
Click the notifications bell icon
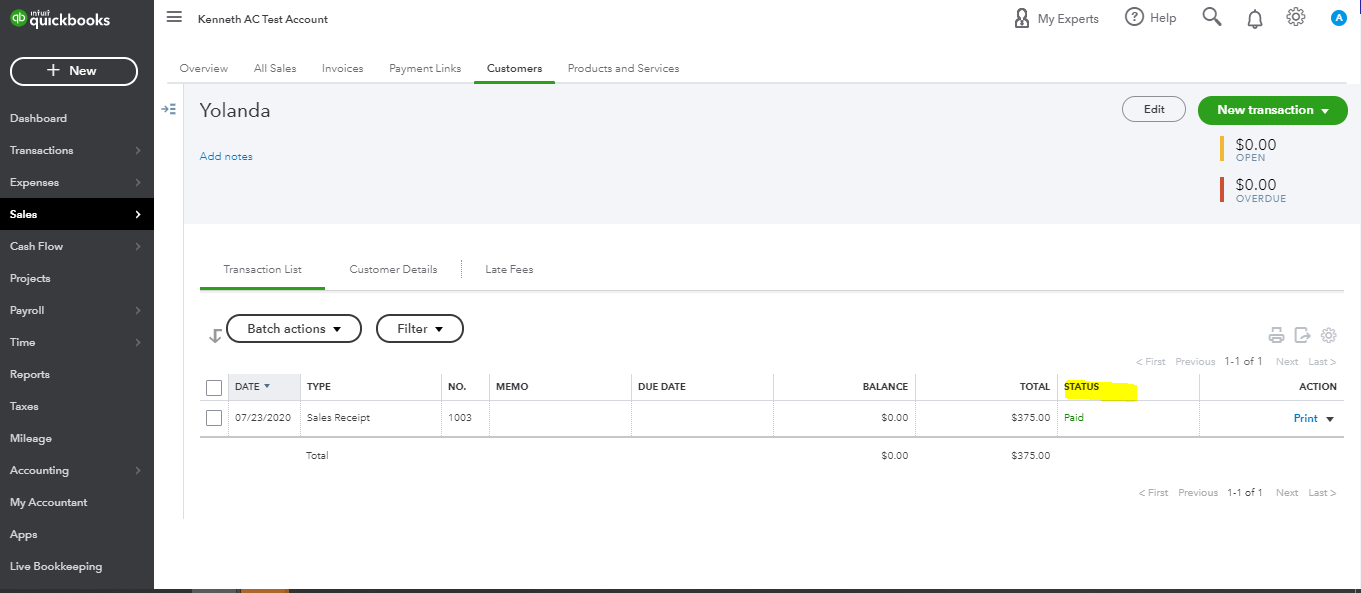[x=1255, y=18]
